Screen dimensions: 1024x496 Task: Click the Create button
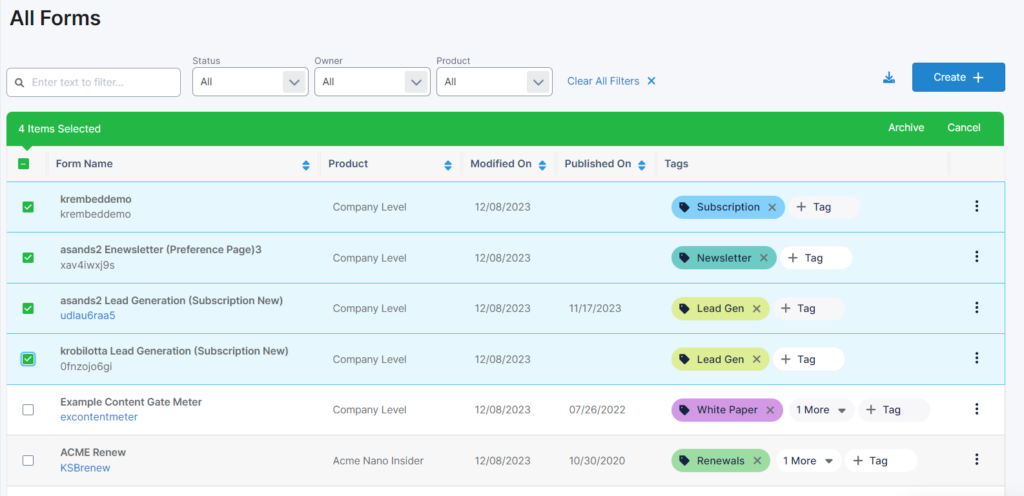click(958, 77)
